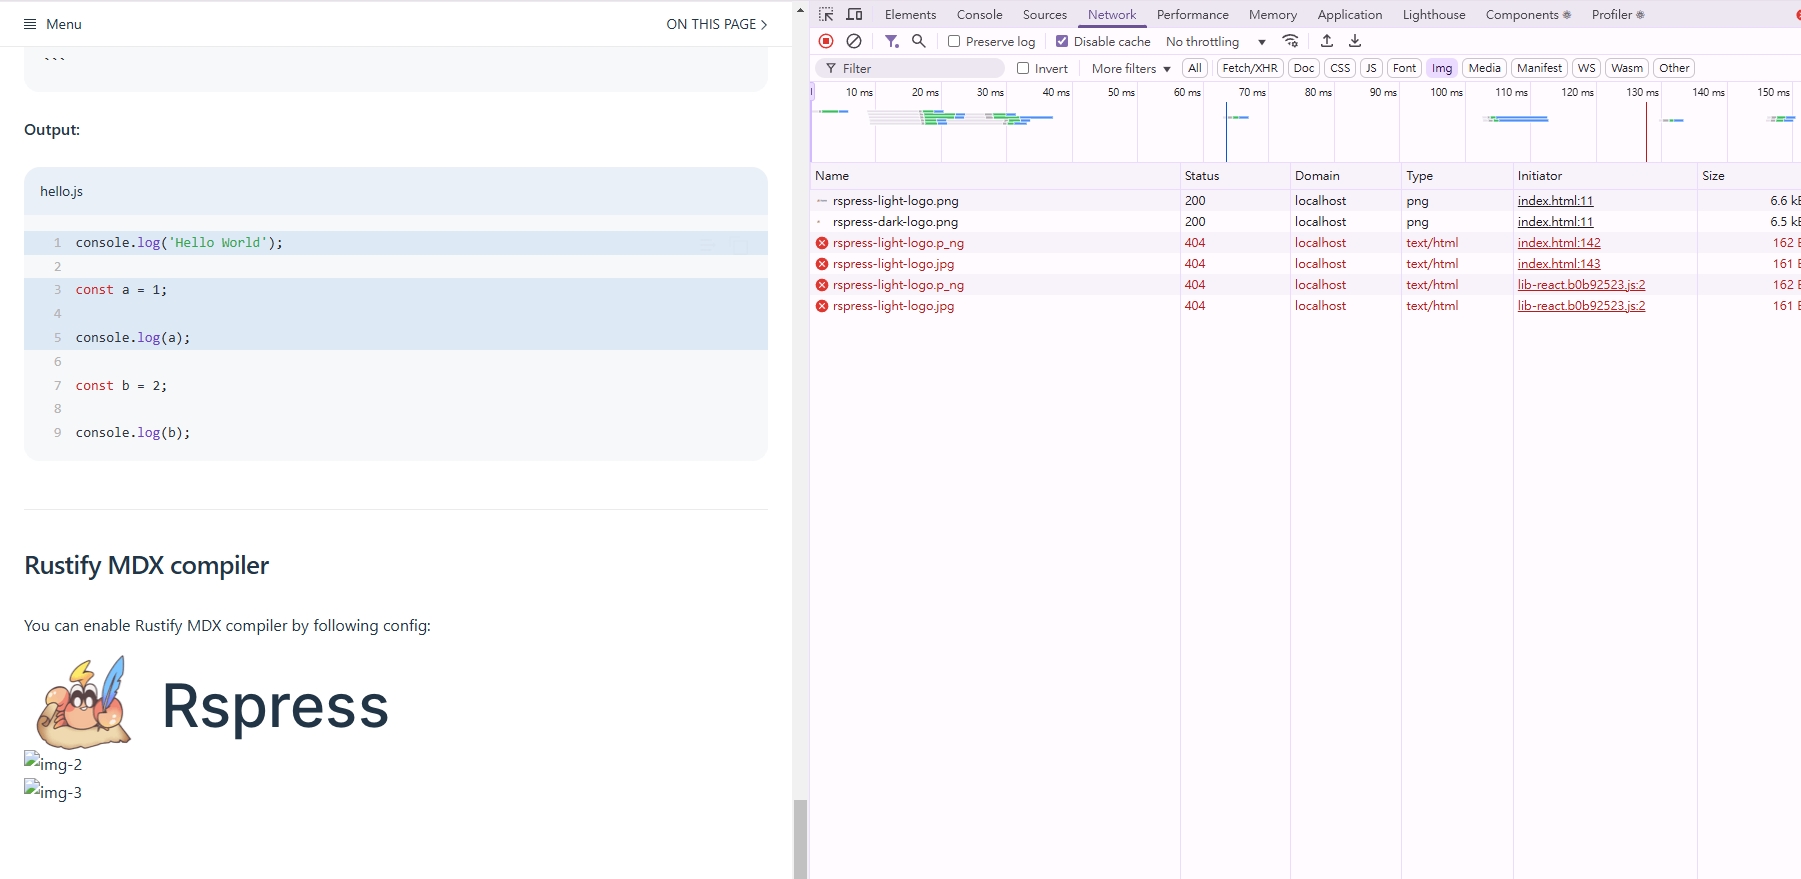Open index.html:142 initiator link

point(1558,242)
